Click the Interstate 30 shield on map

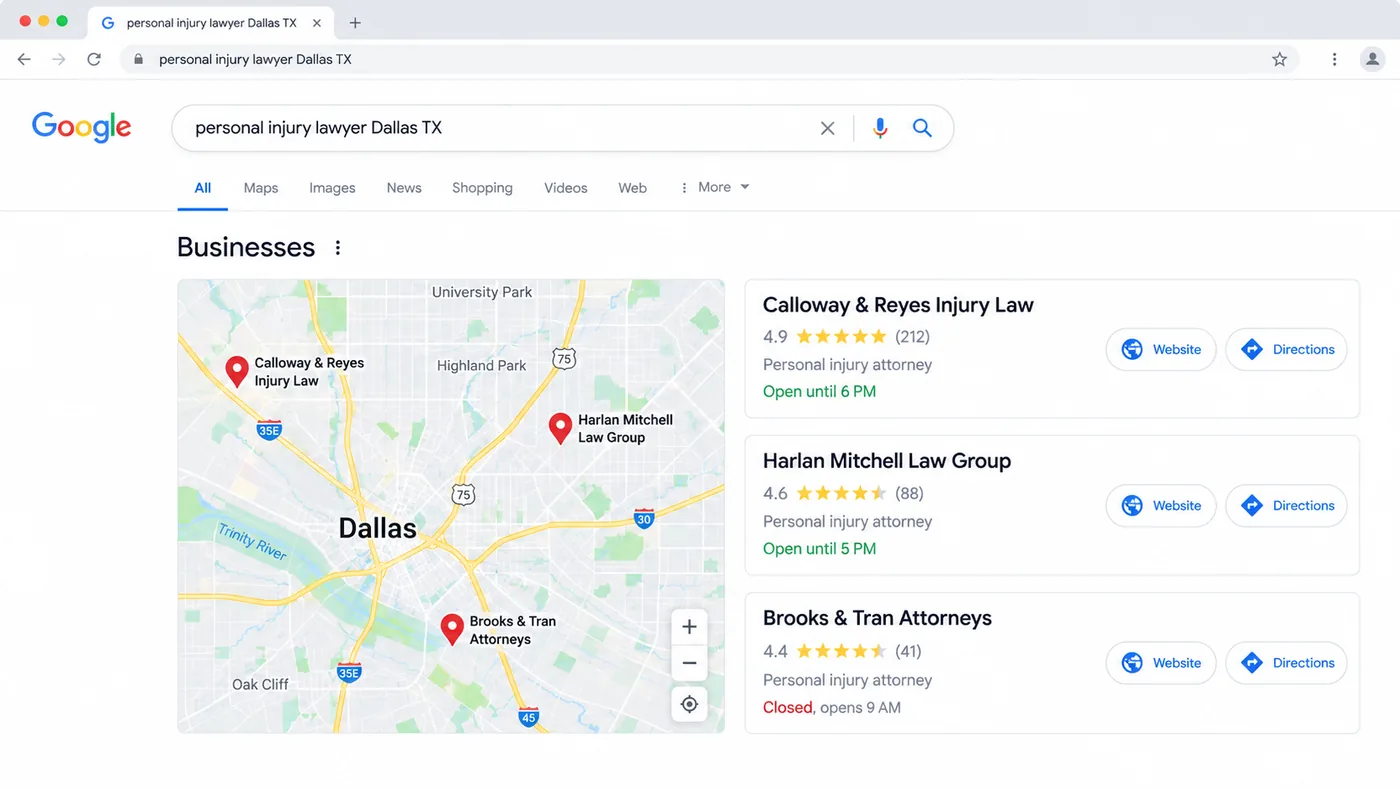pos(644,518)
